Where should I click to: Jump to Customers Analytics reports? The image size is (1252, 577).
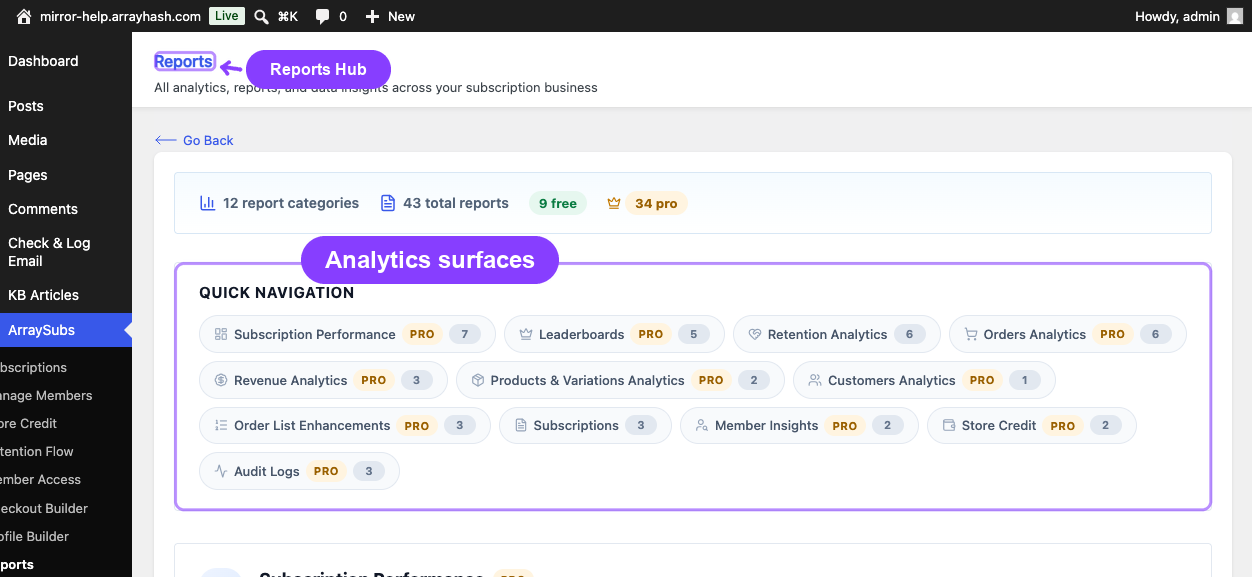(924, 380)
